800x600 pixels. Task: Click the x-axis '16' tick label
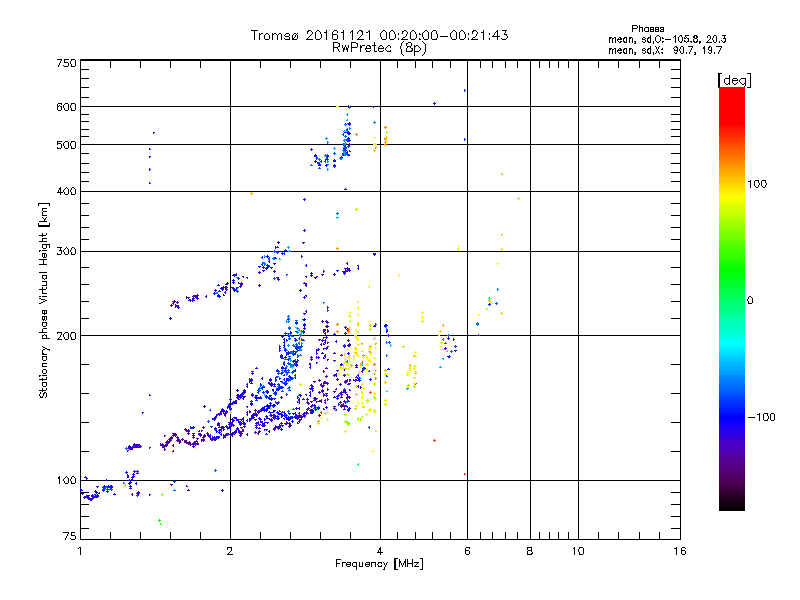(x=680, y=551)
